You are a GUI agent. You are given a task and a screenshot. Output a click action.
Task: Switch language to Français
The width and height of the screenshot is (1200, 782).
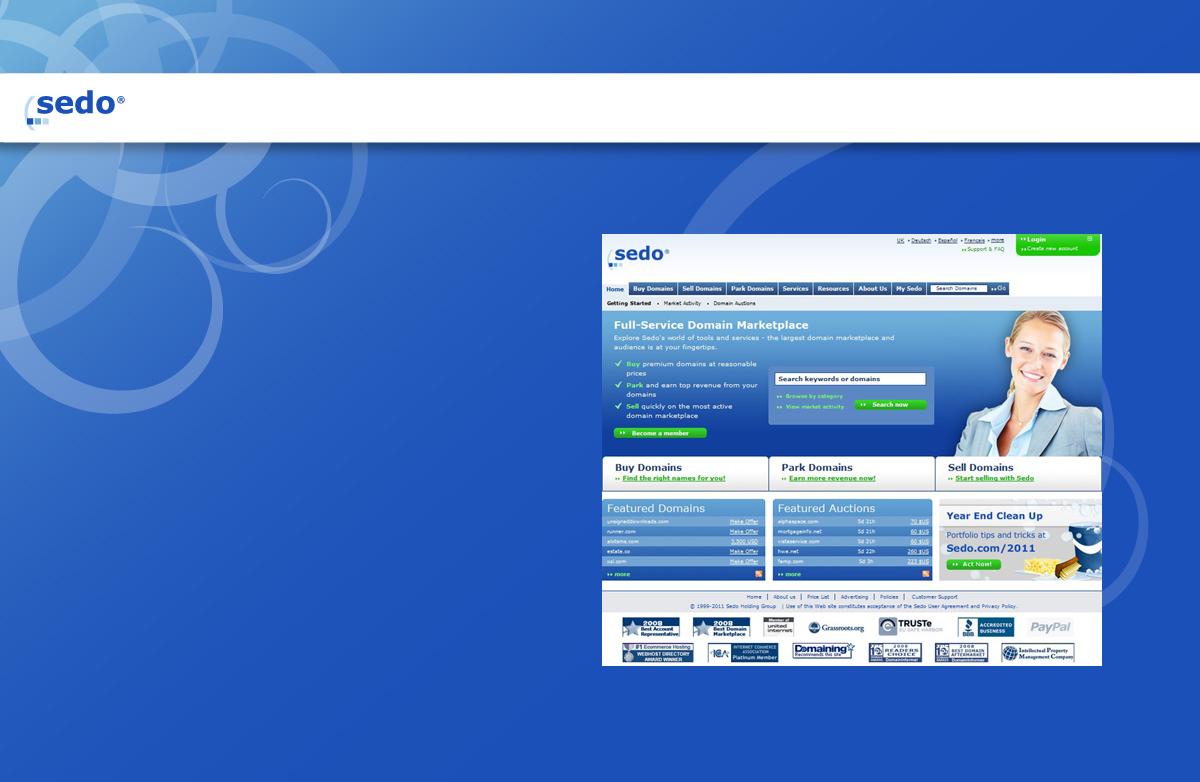pos(974,241)
